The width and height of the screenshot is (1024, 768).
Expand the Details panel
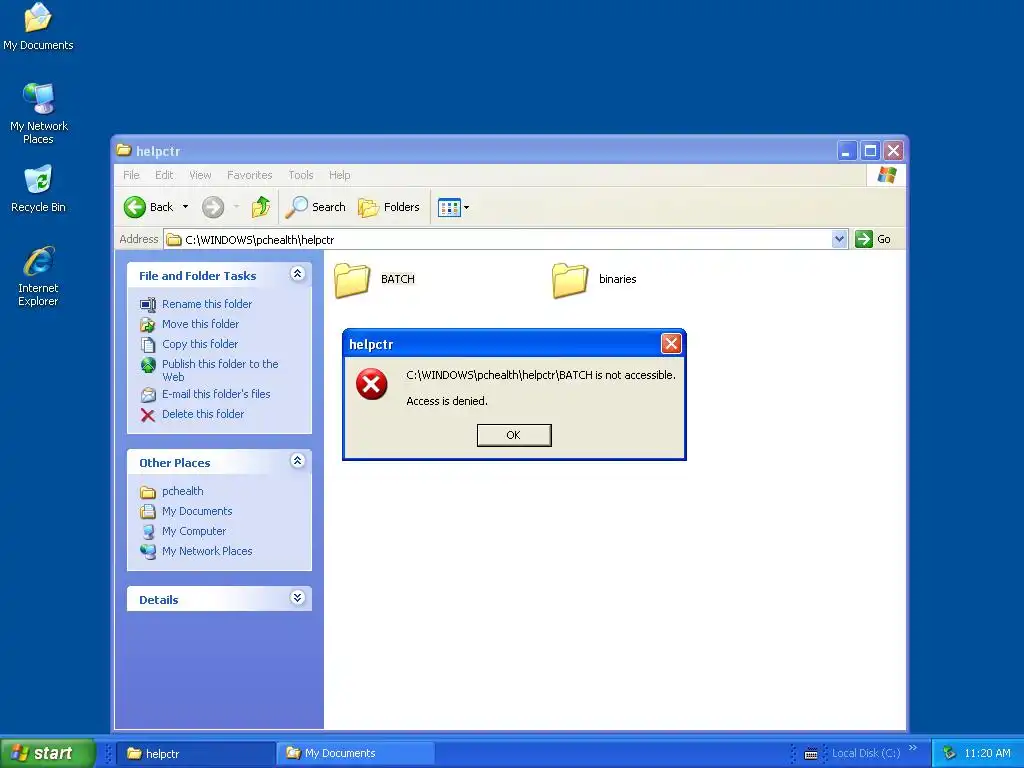(297, 598)
